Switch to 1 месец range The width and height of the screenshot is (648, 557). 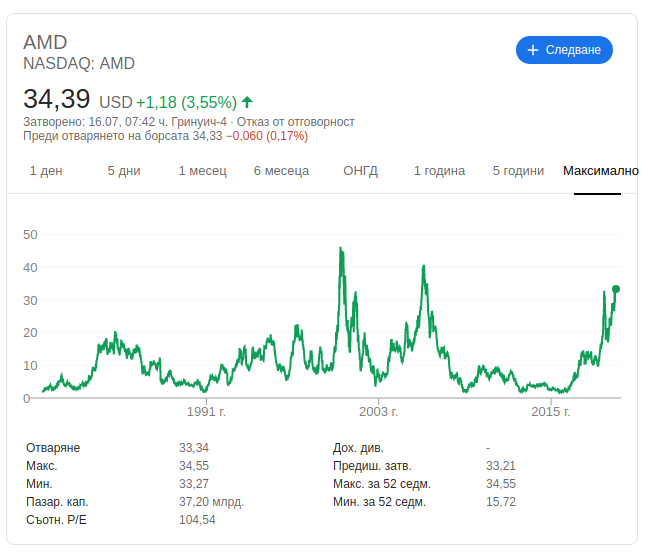202,171
